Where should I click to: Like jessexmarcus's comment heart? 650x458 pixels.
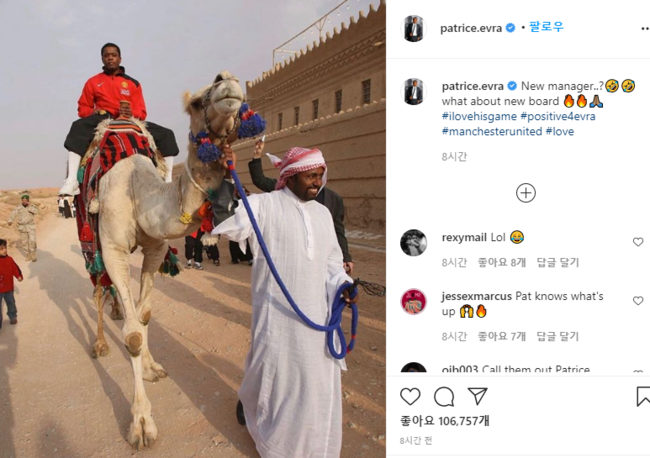pyautogui.click(x=638, y=300)
